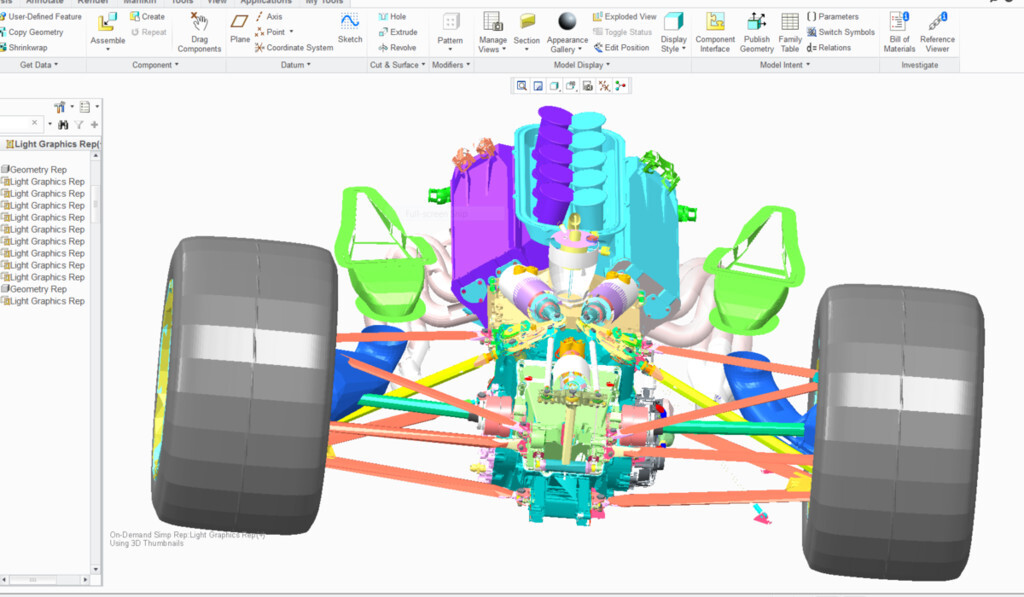Viewport: 1024px width, 597px height.
Task: Expand the Datum group menu
Action: (295, 65)
